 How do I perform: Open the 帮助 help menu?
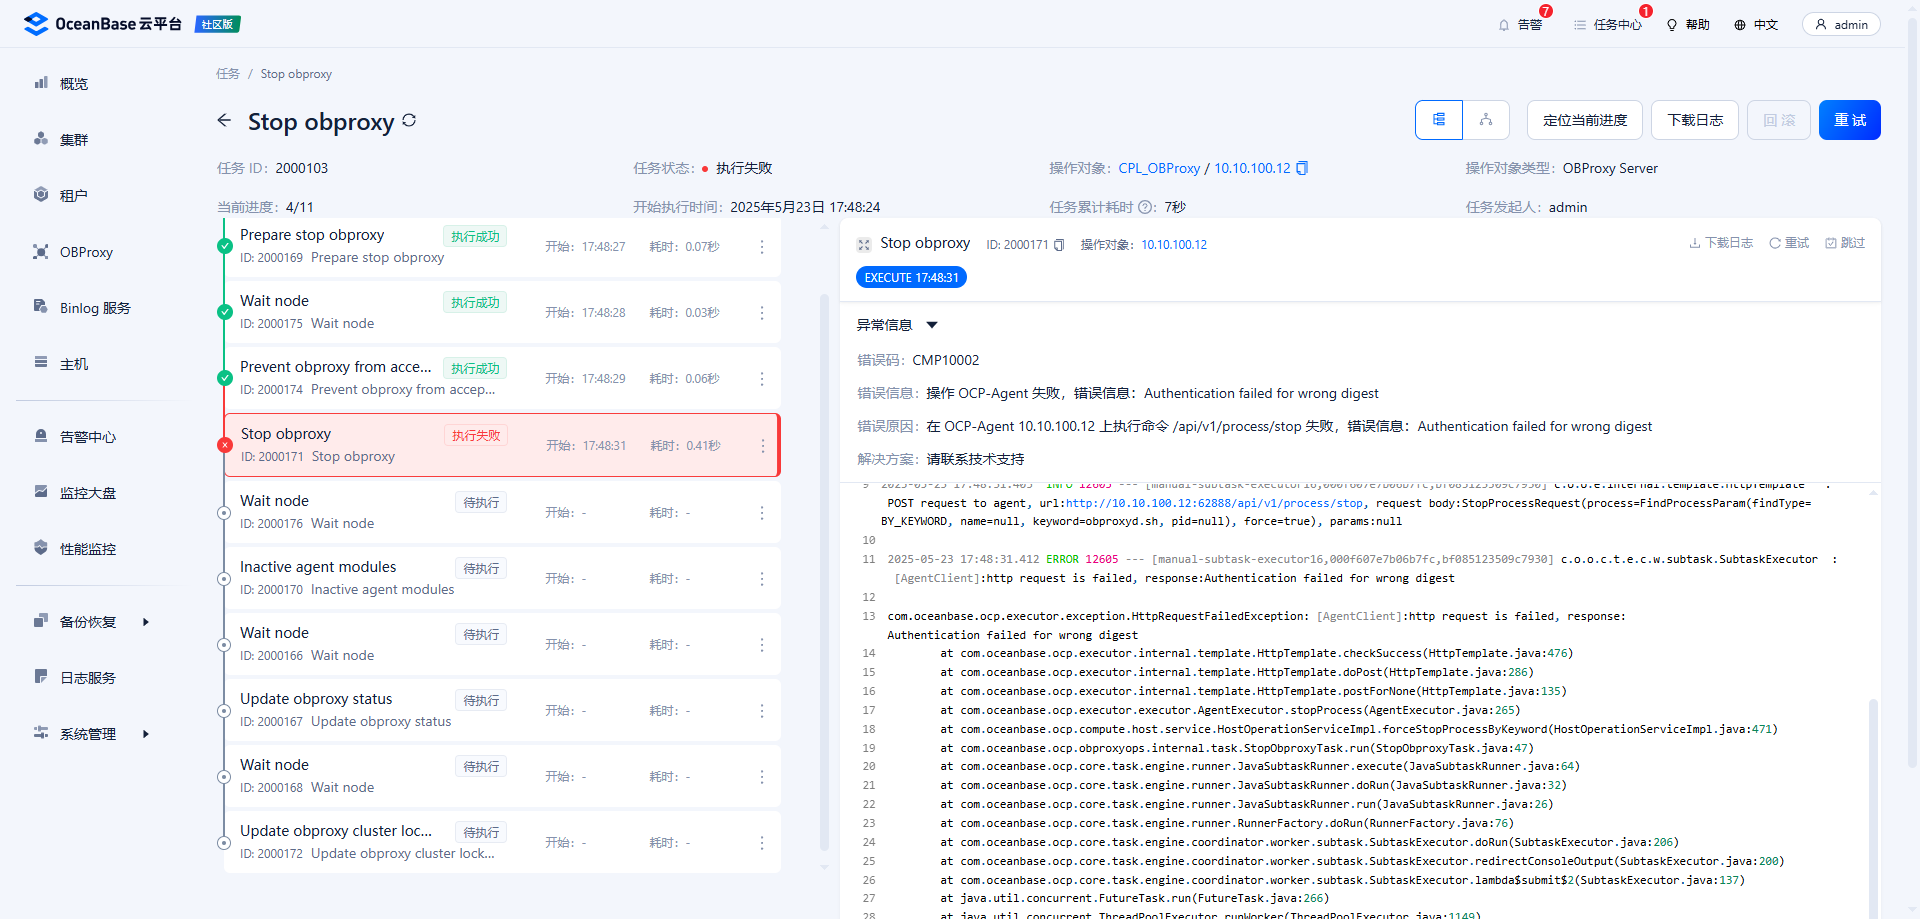[1688, 25]
